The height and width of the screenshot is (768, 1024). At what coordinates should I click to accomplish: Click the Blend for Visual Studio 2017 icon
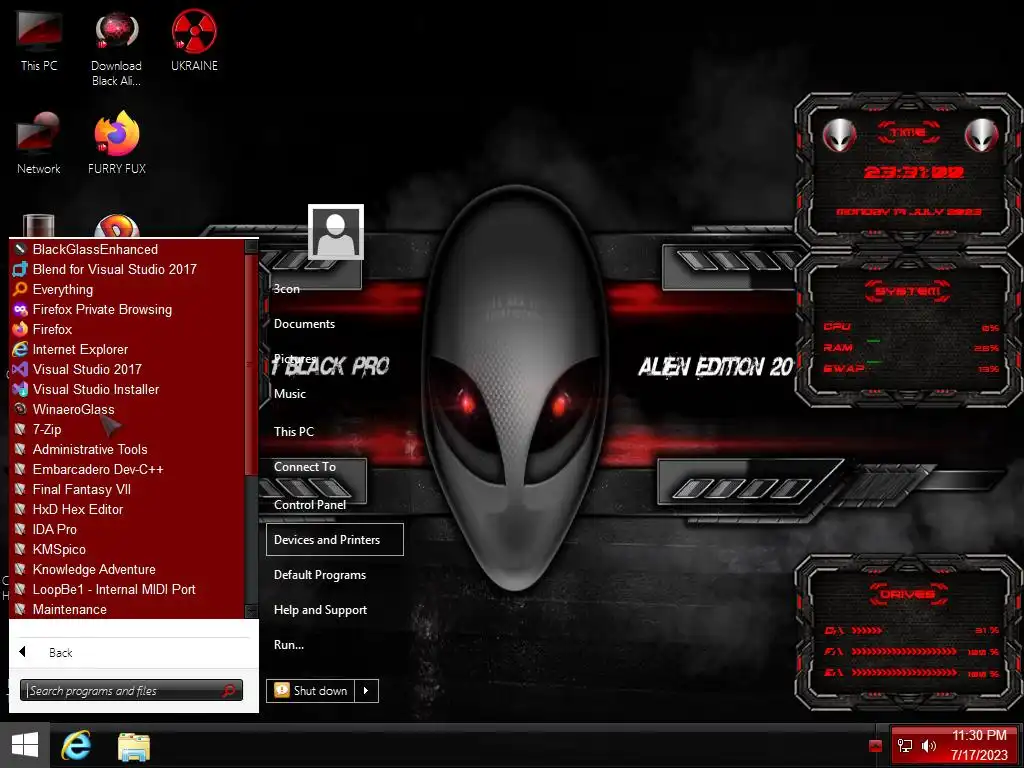point(20,269)
